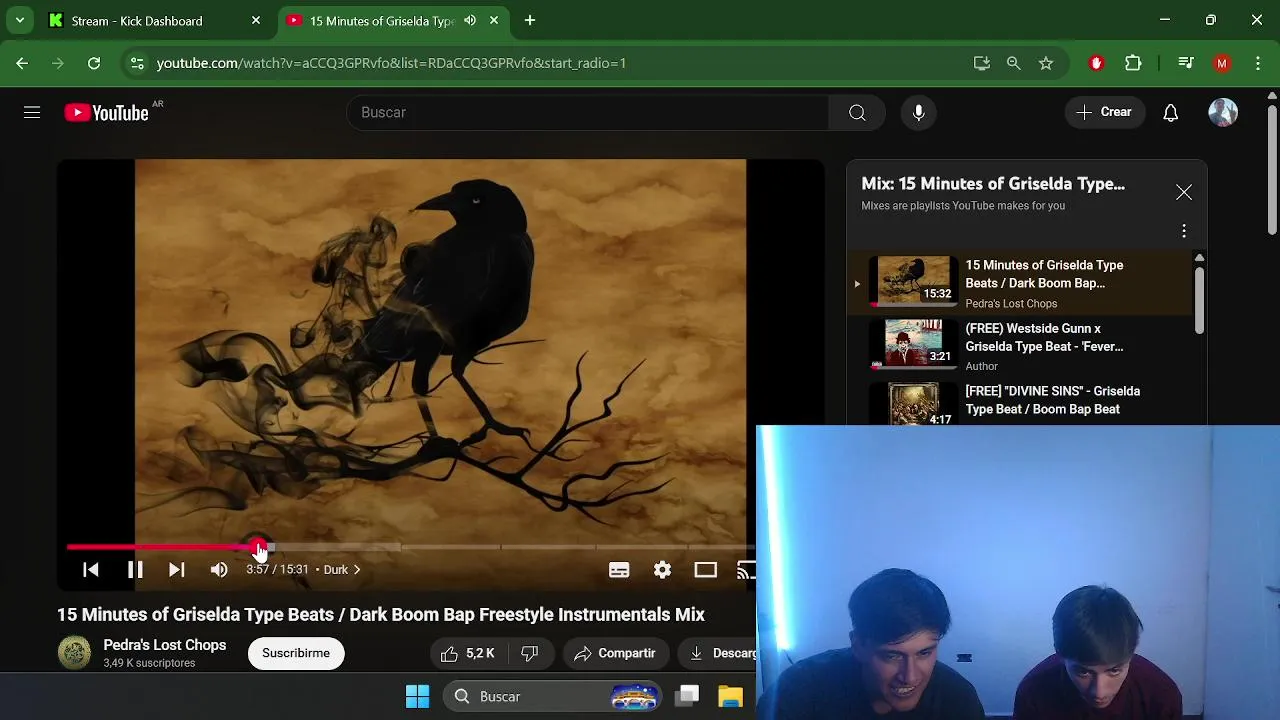Close the Mix playlist panel
Screen dimensions: 1280x720
pyautogui.click(x=1184, y=192)
